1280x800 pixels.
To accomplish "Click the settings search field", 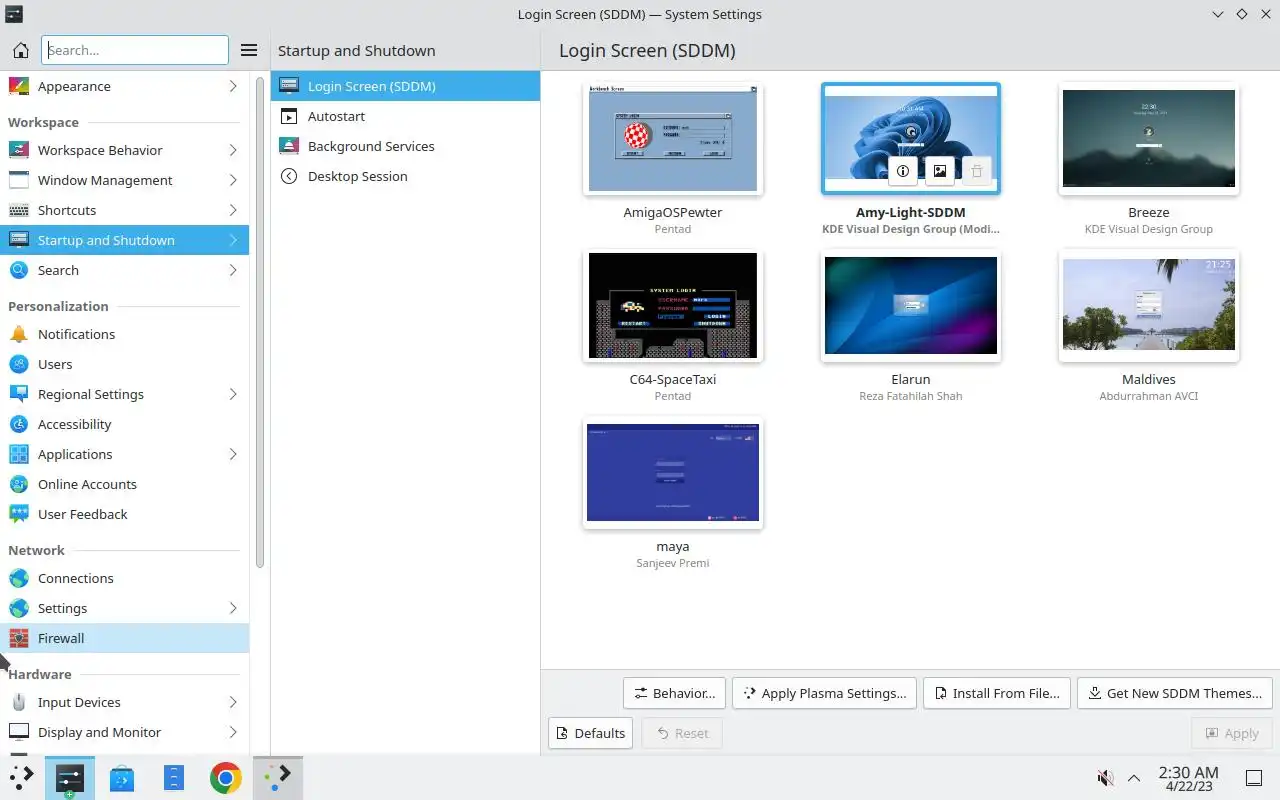I will tap(135, 50).
